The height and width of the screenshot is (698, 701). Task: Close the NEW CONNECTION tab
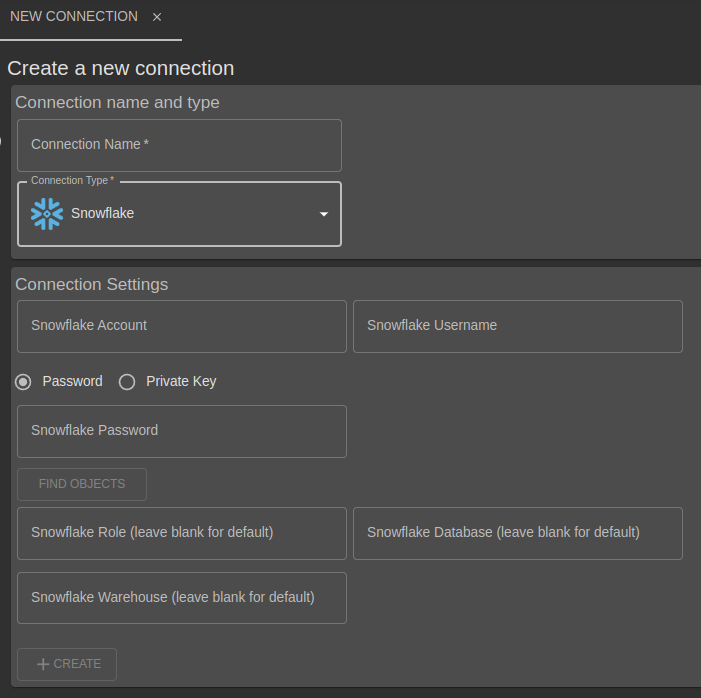(157, 17)
